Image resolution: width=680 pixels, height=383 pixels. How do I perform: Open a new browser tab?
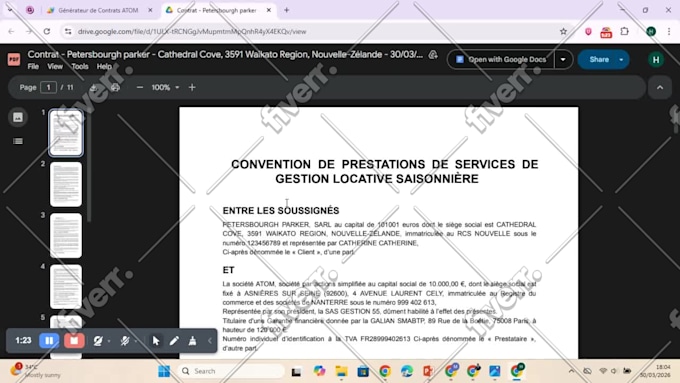click(287, 10)
